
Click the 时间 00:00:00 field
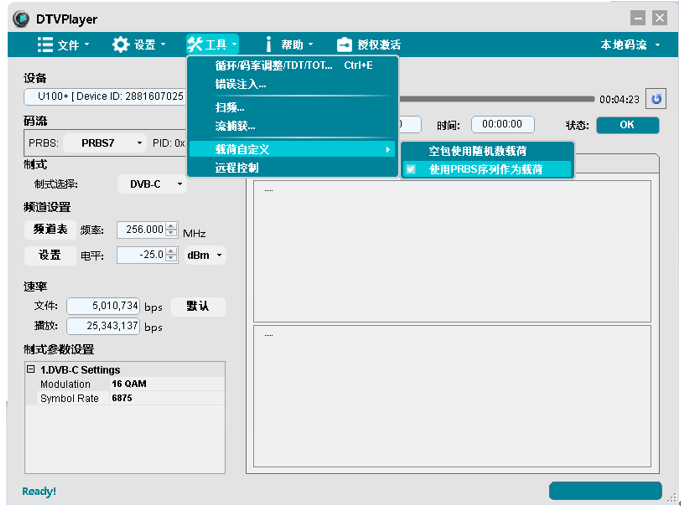[x=502, y=124]
